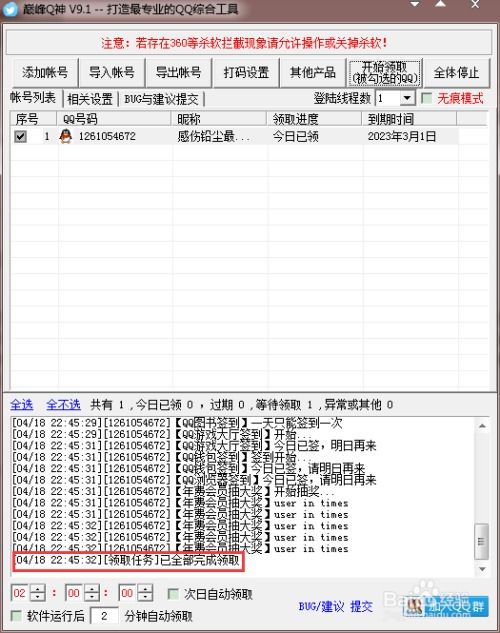The height and width of the screenshot is (633, 500).
Task: Minimize window via title bar arrow
Action: tap(414, 5)
